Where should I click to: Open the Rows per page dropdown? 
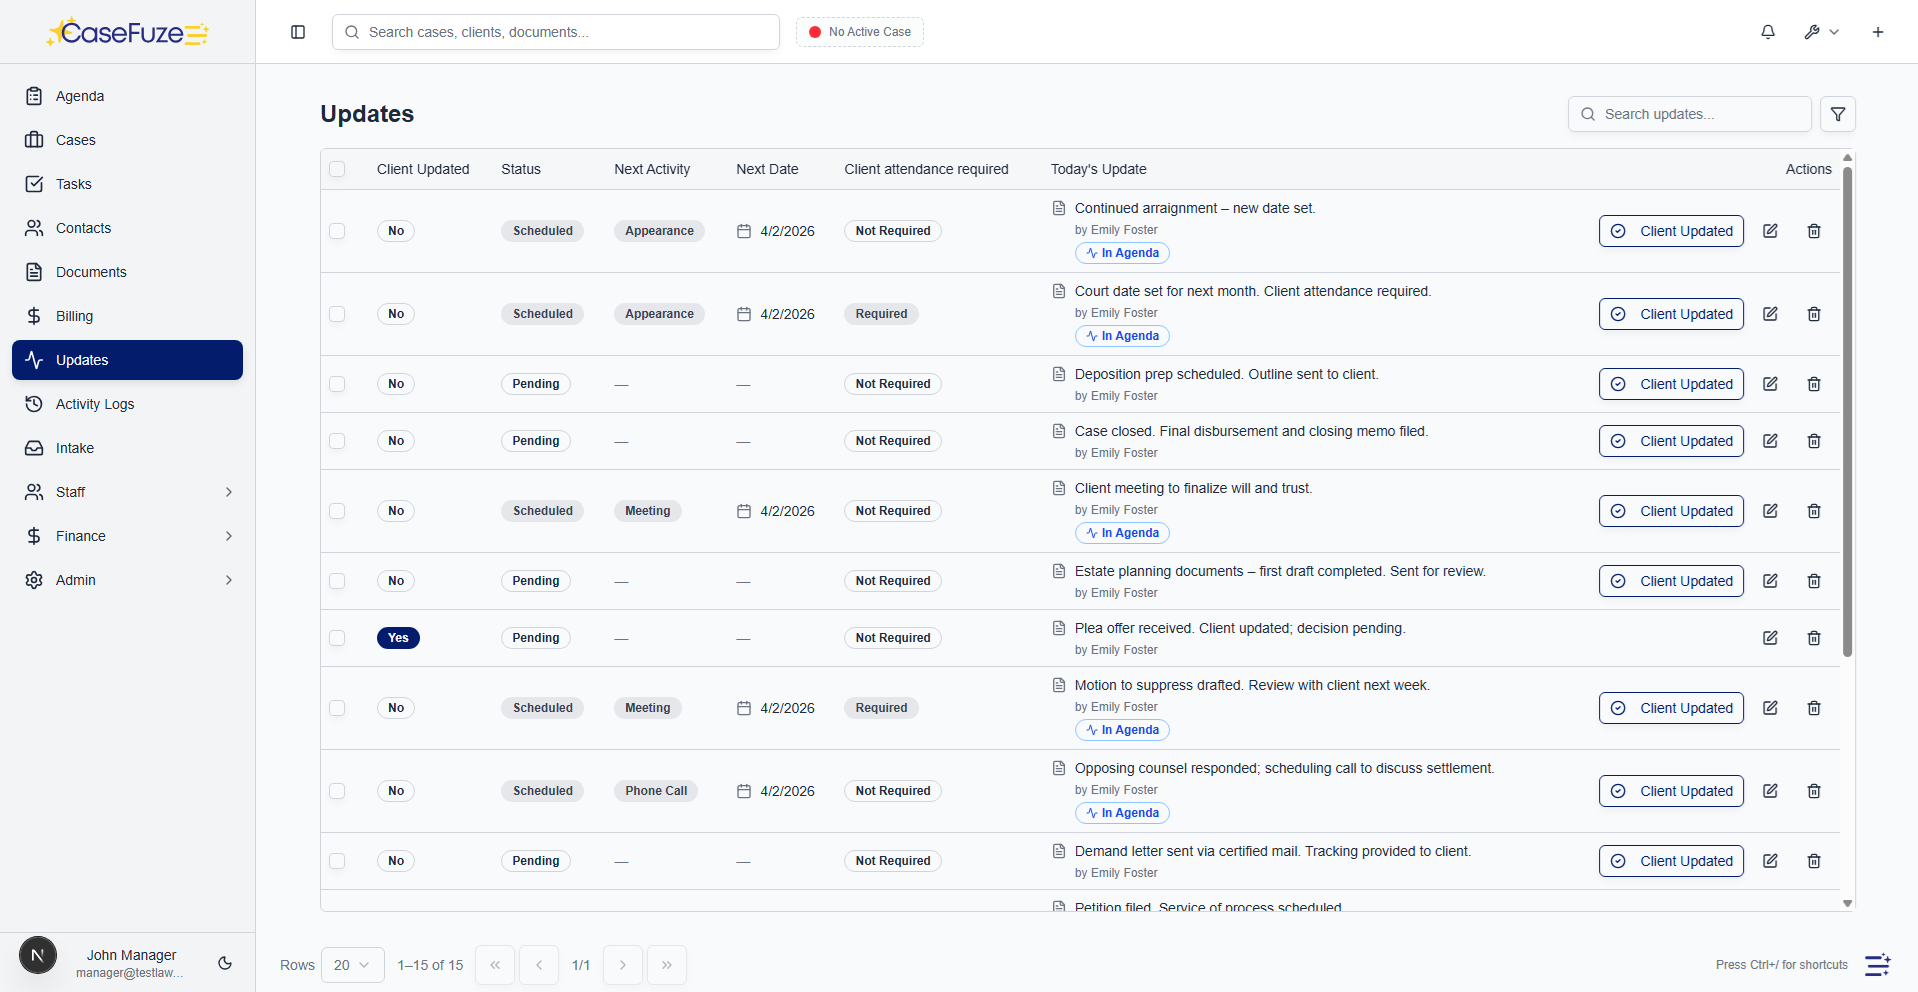(x=352, y=965)
